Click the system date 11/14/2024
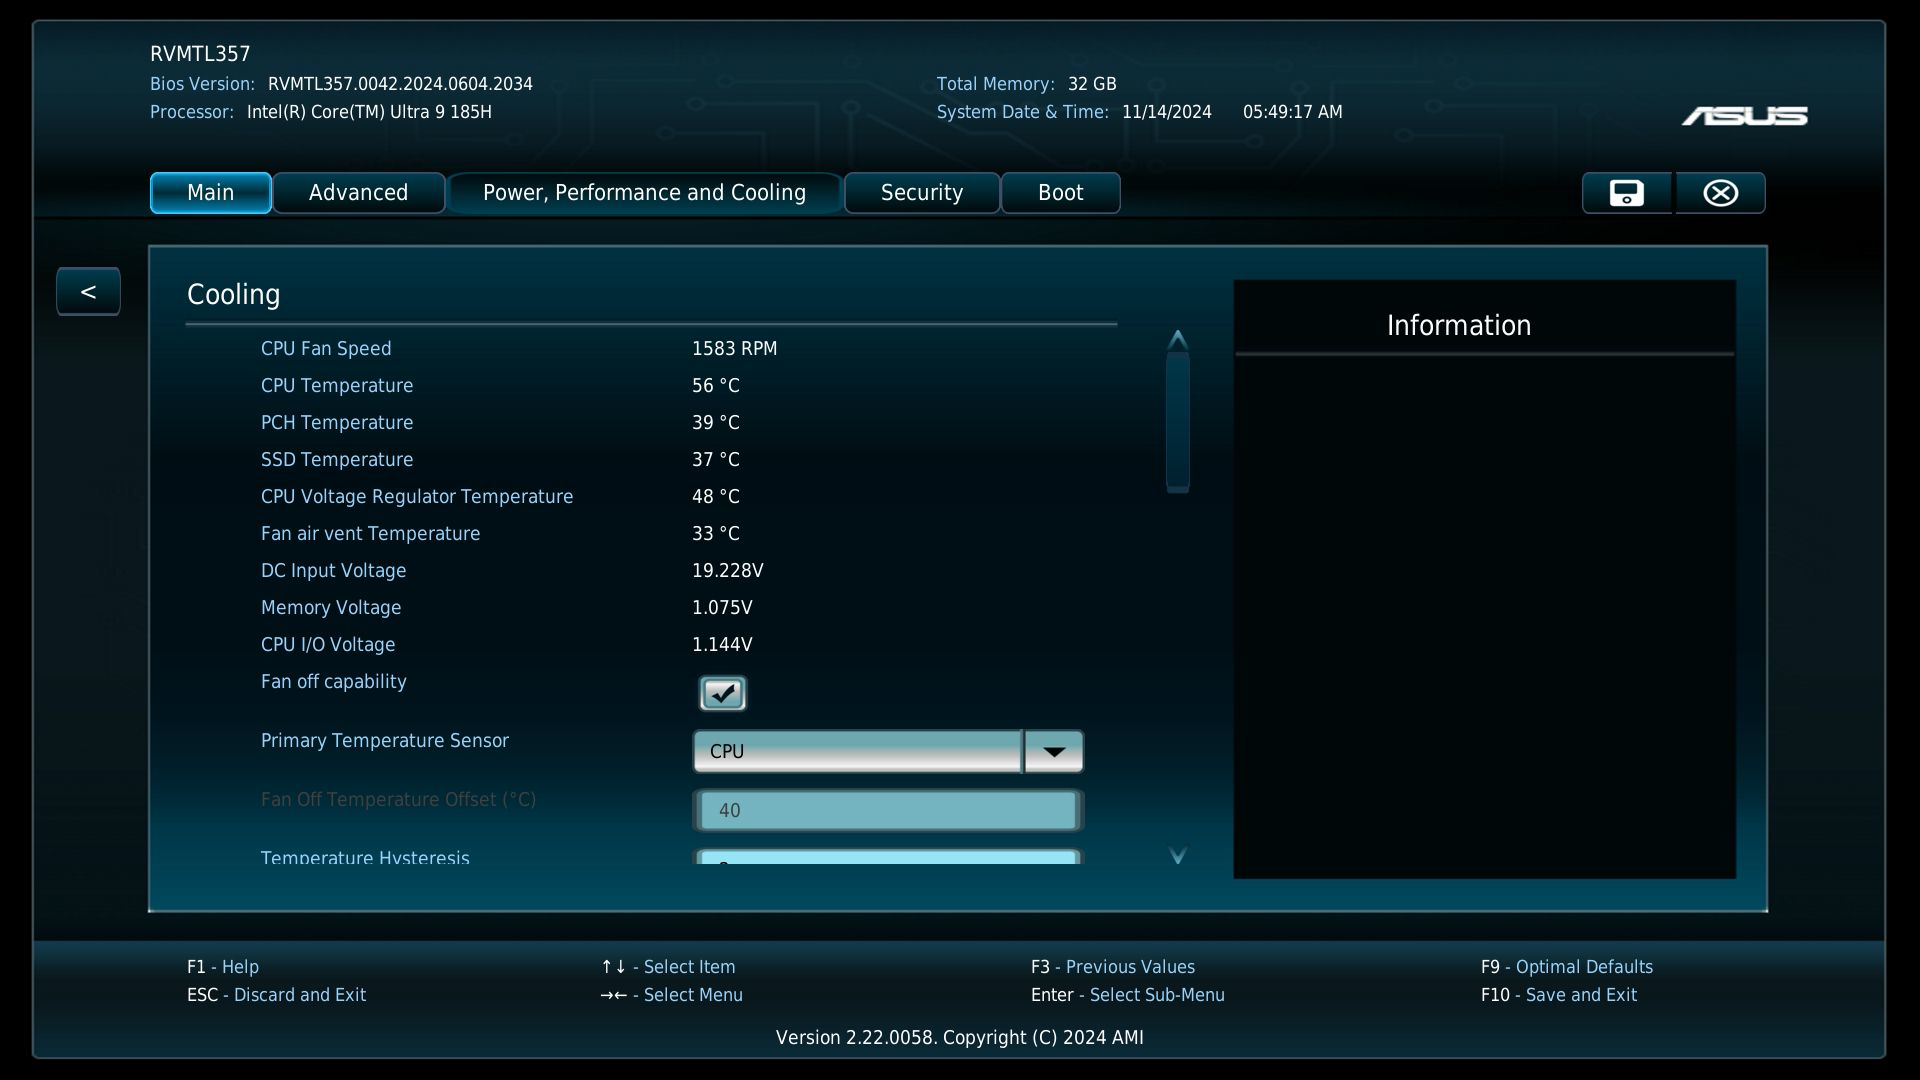The height and width of the screenshot is (1080, 1920). [x=1166, y=112]
